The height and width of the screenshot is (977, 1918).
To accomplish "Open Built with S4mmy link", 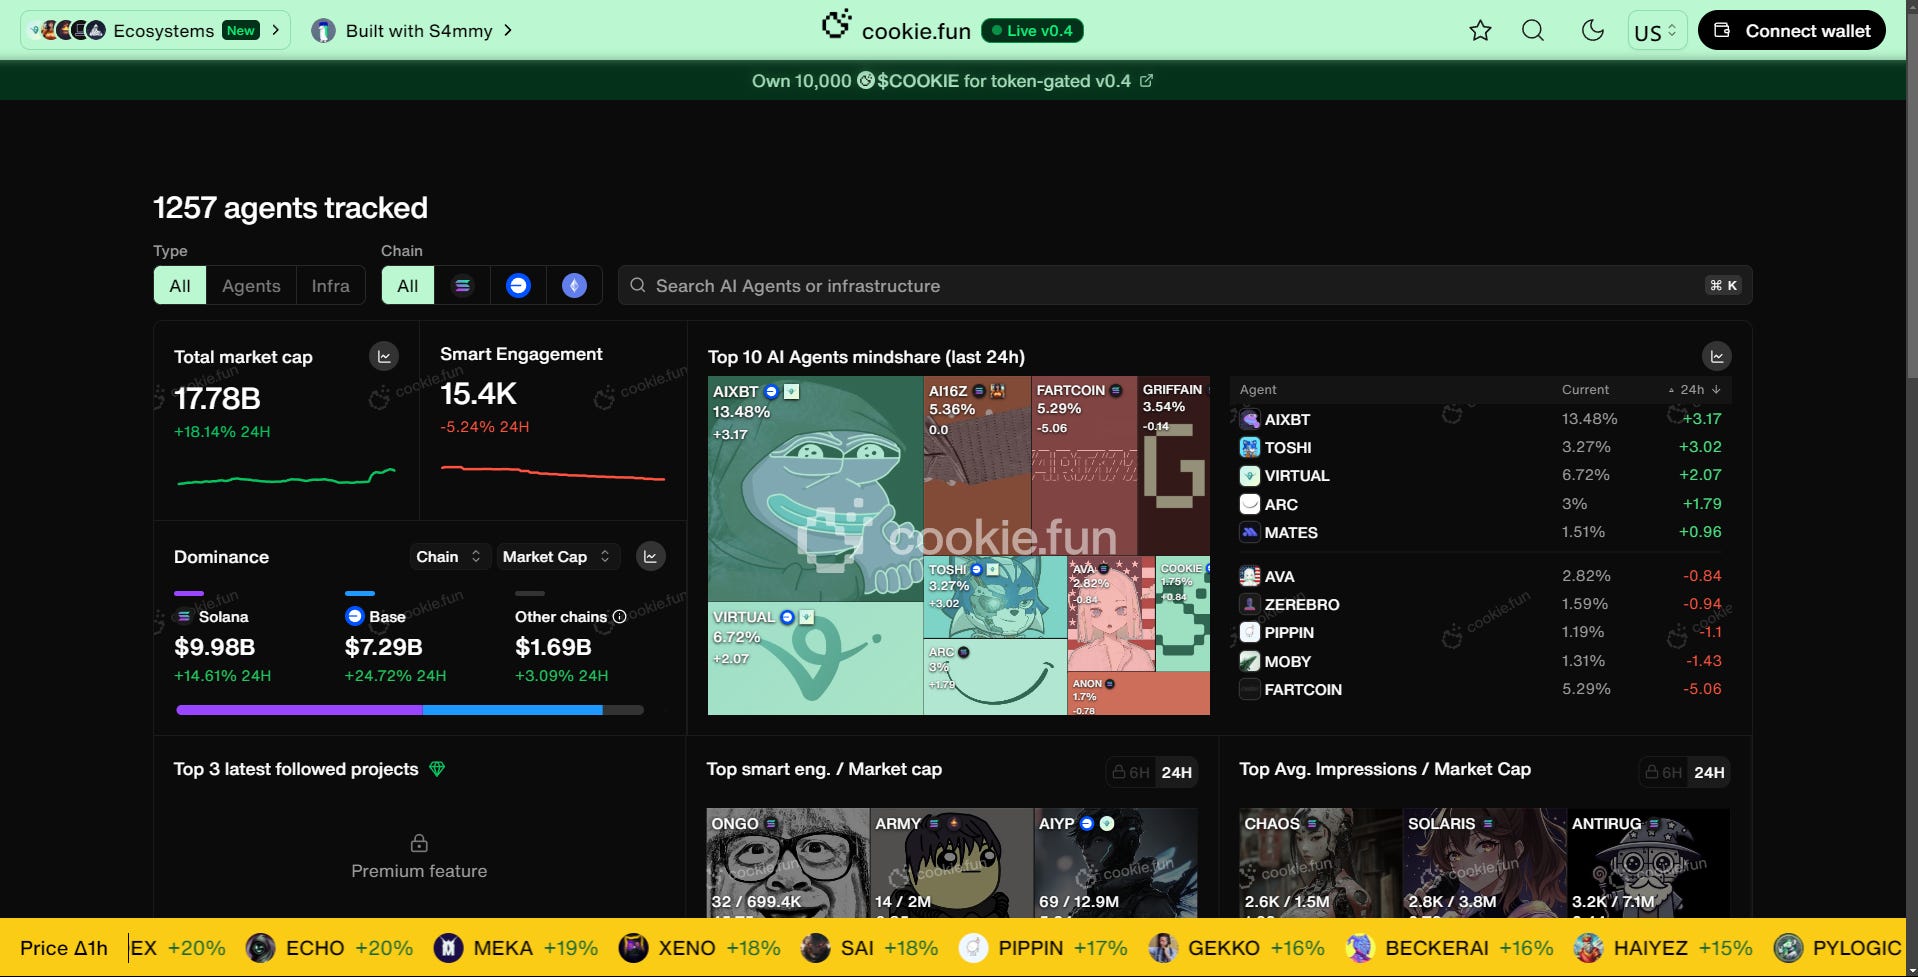I will (412, 31).
